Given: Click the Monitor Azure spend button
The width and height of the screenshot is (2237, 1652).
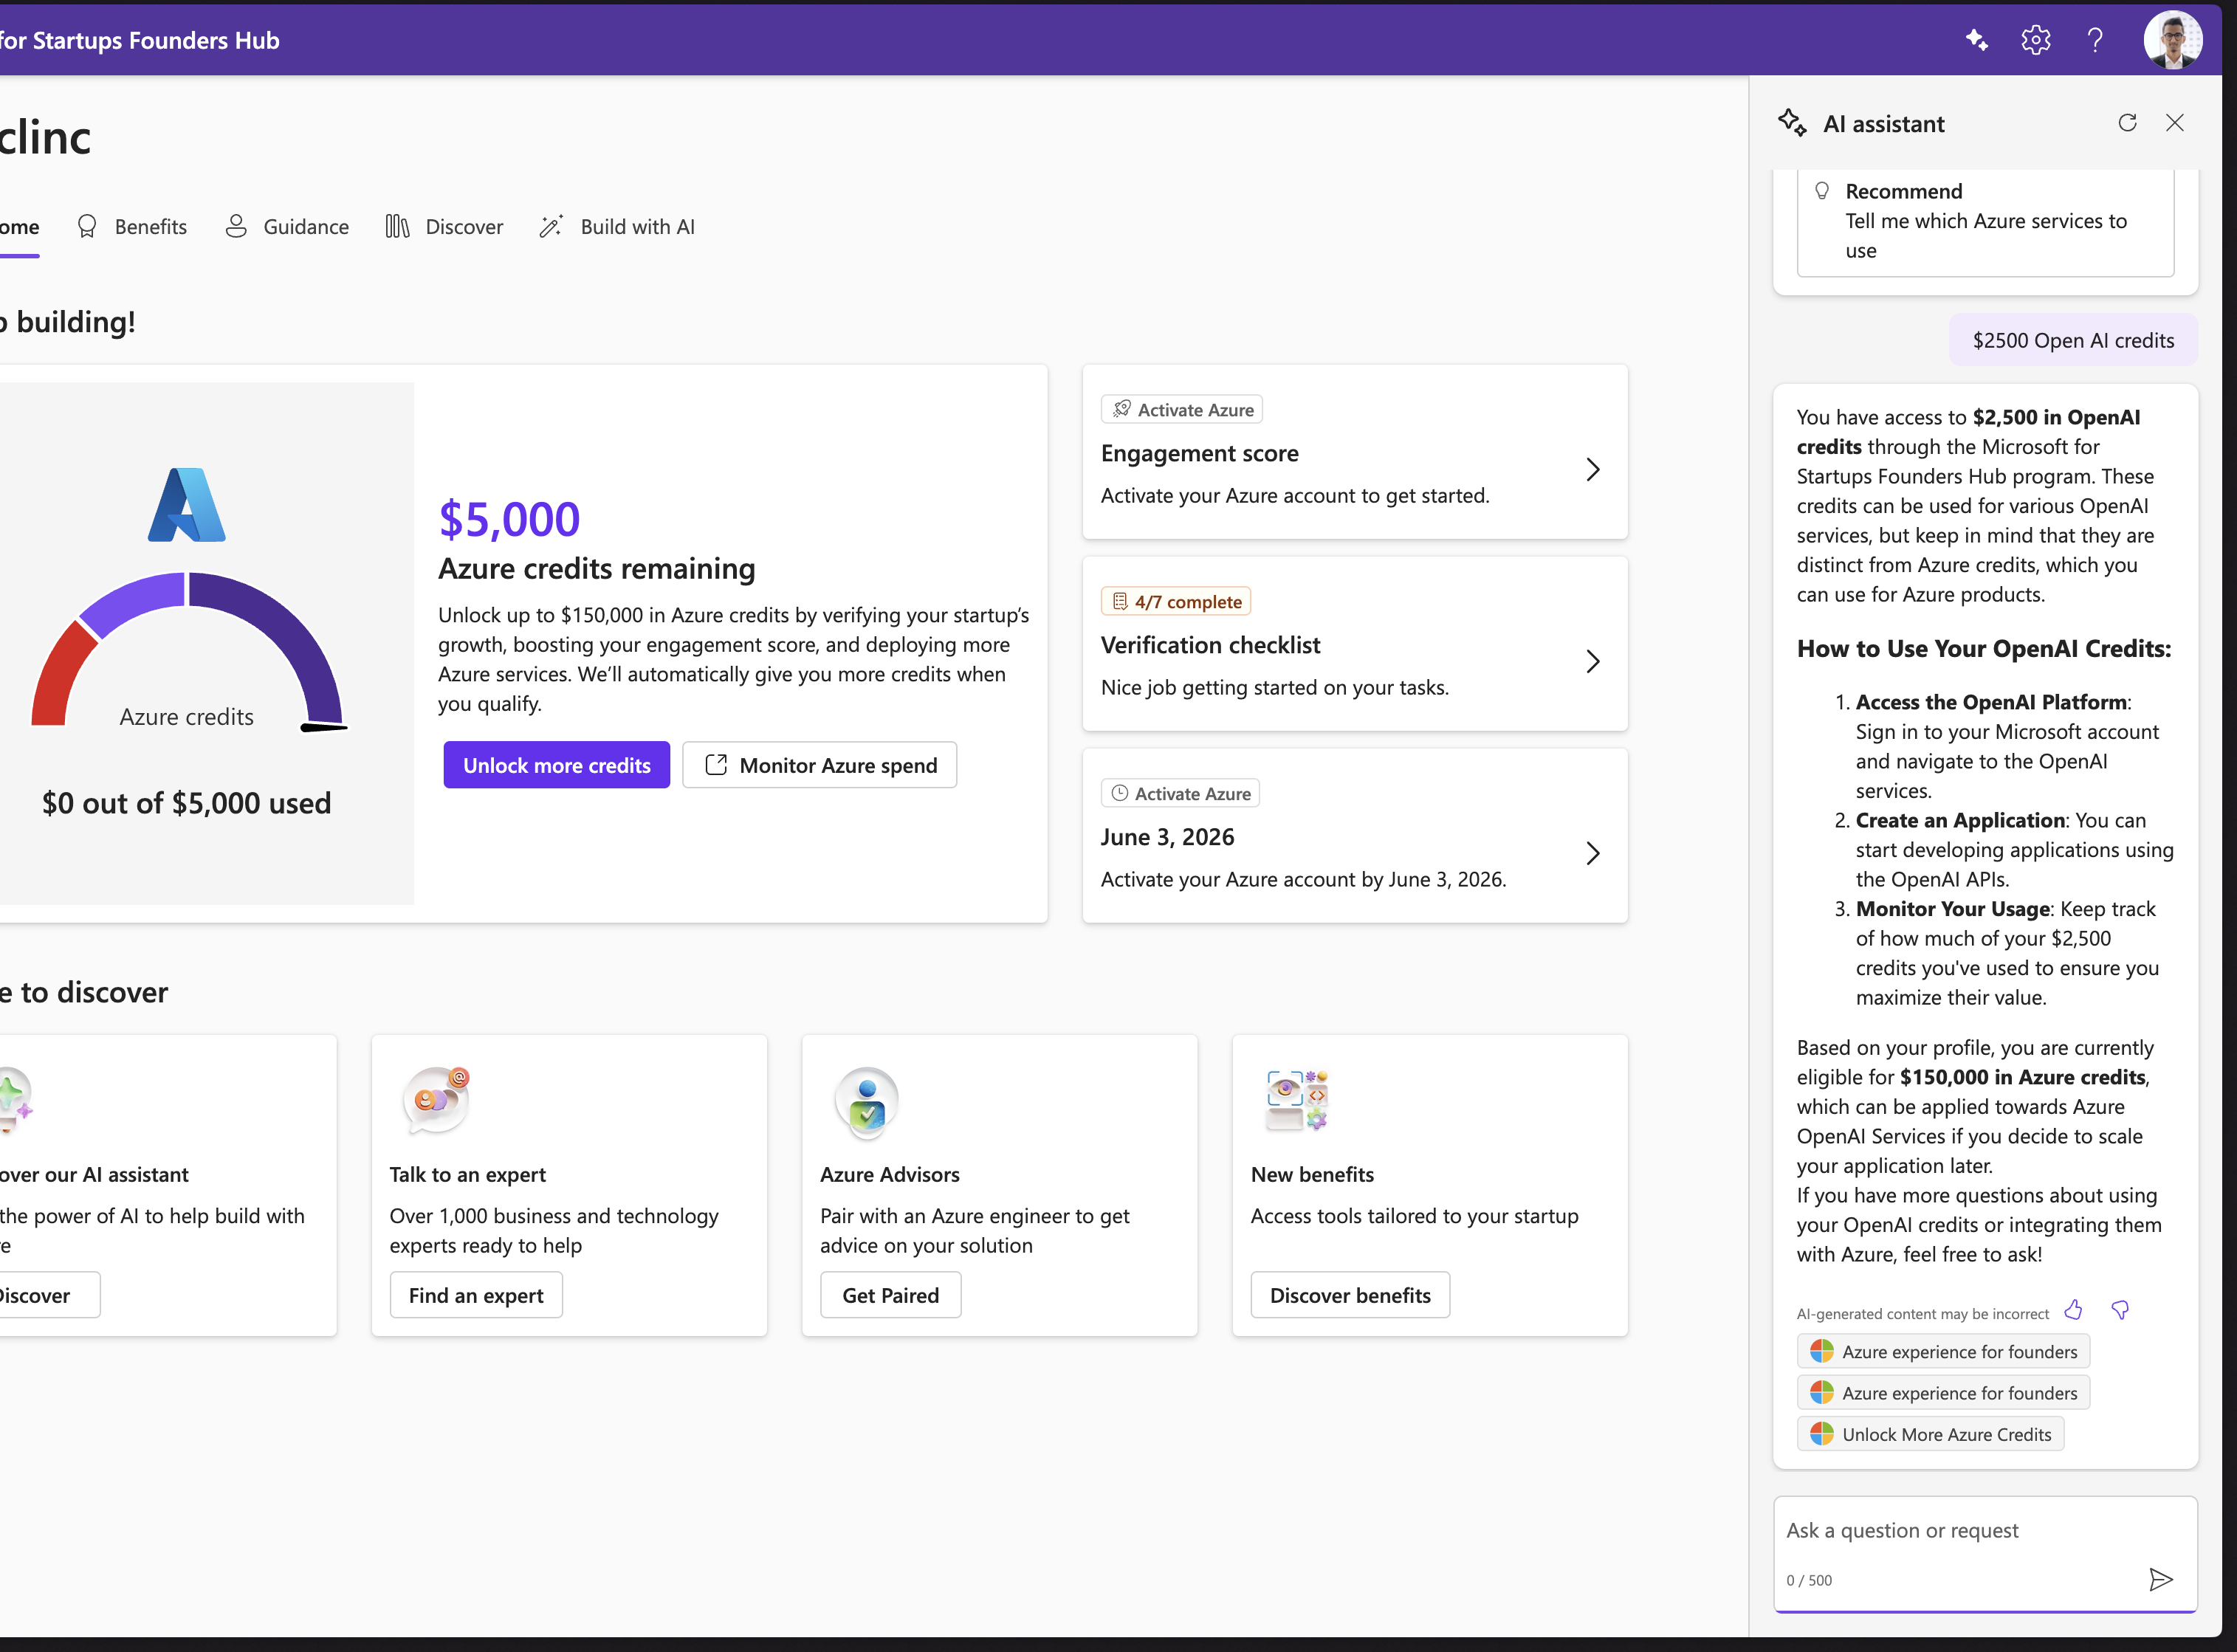Looking at the screenshot, I should [x=820, y=765].
